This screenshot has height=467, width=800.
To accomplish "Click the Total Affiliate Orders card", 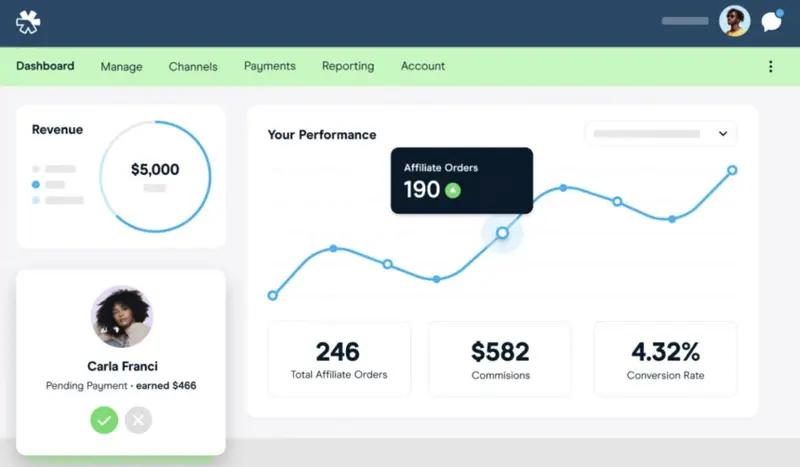I will (338, 359).
